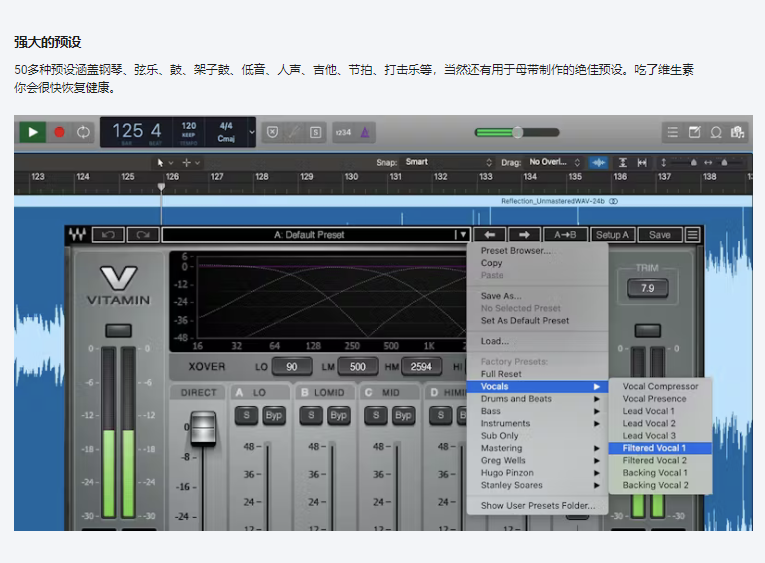Image resolution: width=765 pixels, height=563 pixels.
Task: Toggle the blue waveform zoom button
Action: (599, 162)
